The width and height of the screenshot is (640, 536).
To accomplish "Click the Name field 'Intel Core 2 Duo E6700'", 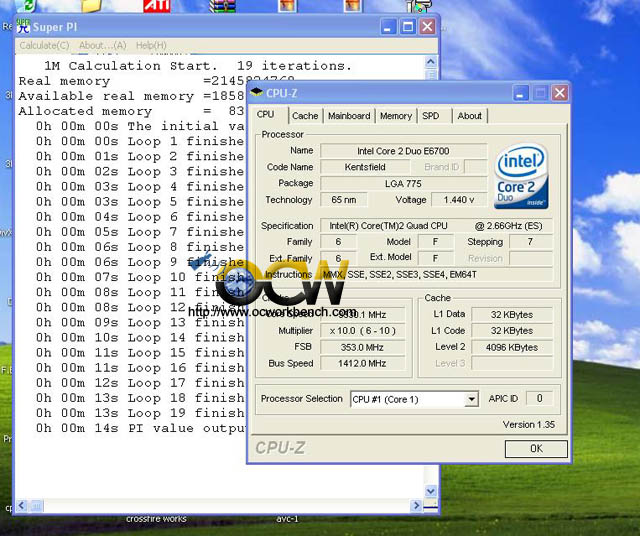I will (x=403, y=151).
